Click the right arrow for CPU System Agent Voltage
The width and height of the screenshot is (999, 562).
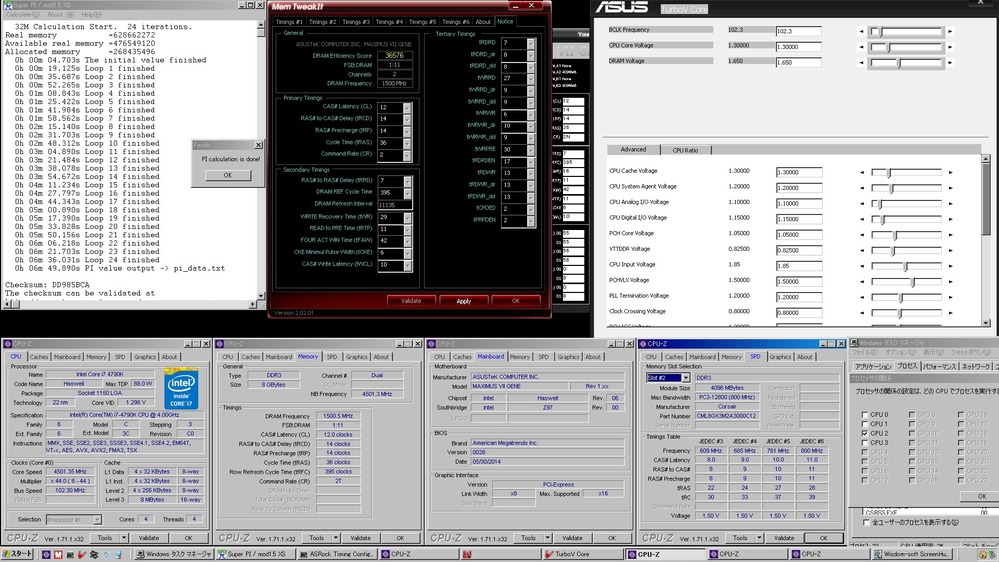click(x=950, y=188)
